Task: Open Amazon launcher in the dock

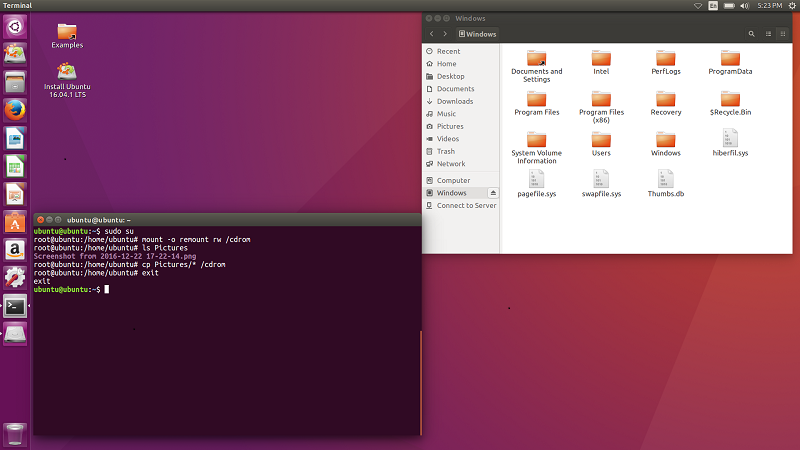Action: click(15, 250)
